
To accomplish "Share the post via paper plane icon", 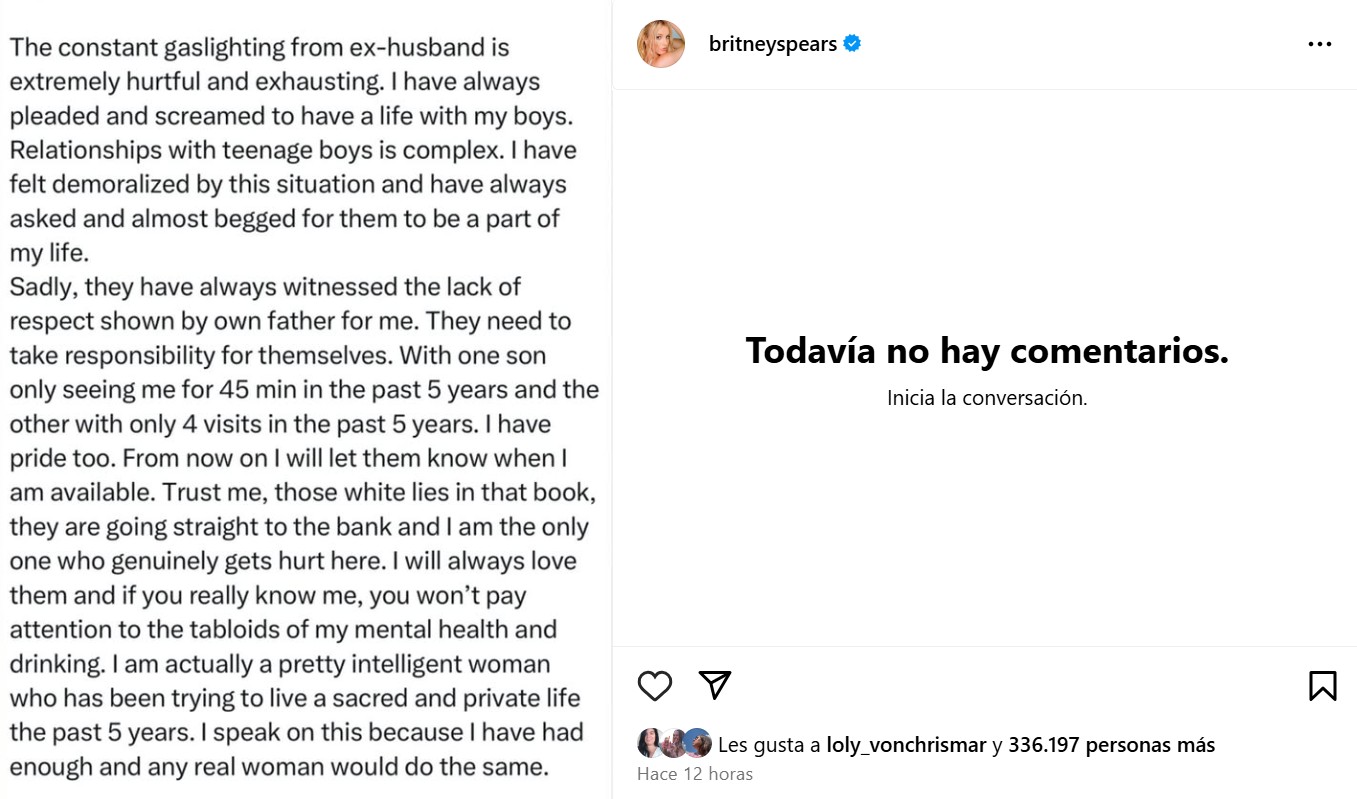I will point(715,685).
